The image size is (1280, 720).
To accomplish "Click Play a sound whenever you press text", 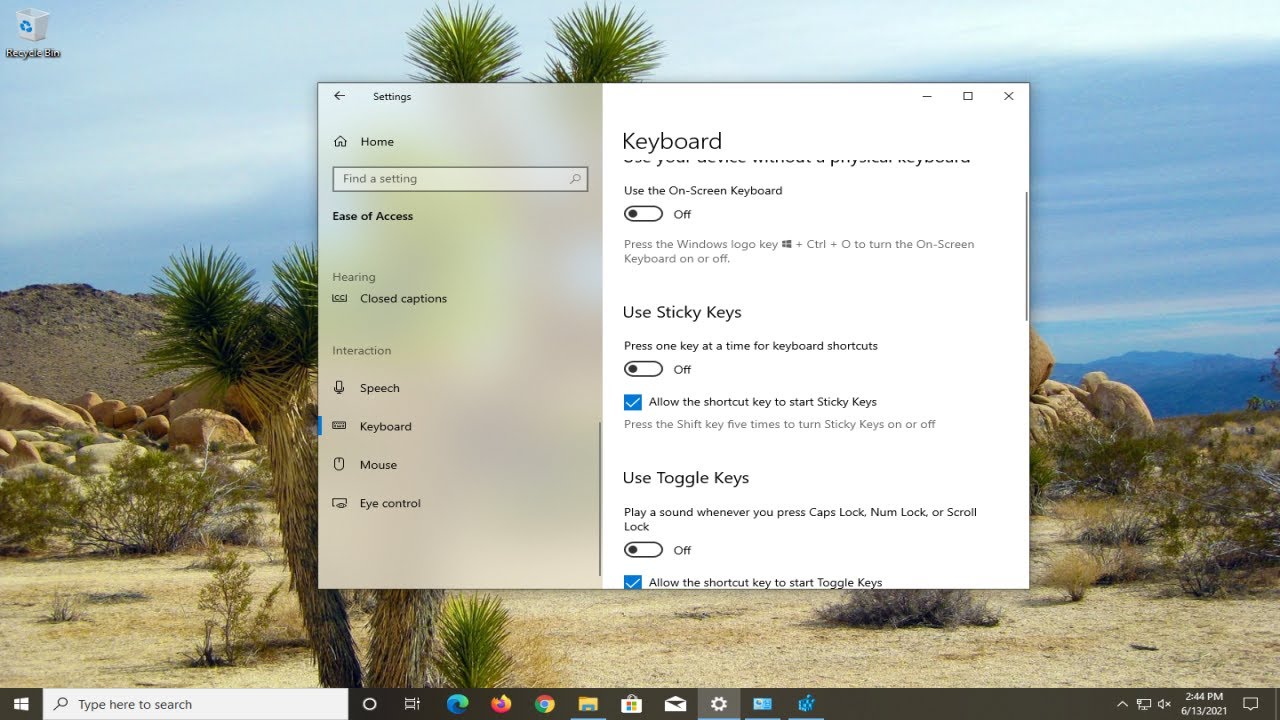I will (800, 519).
